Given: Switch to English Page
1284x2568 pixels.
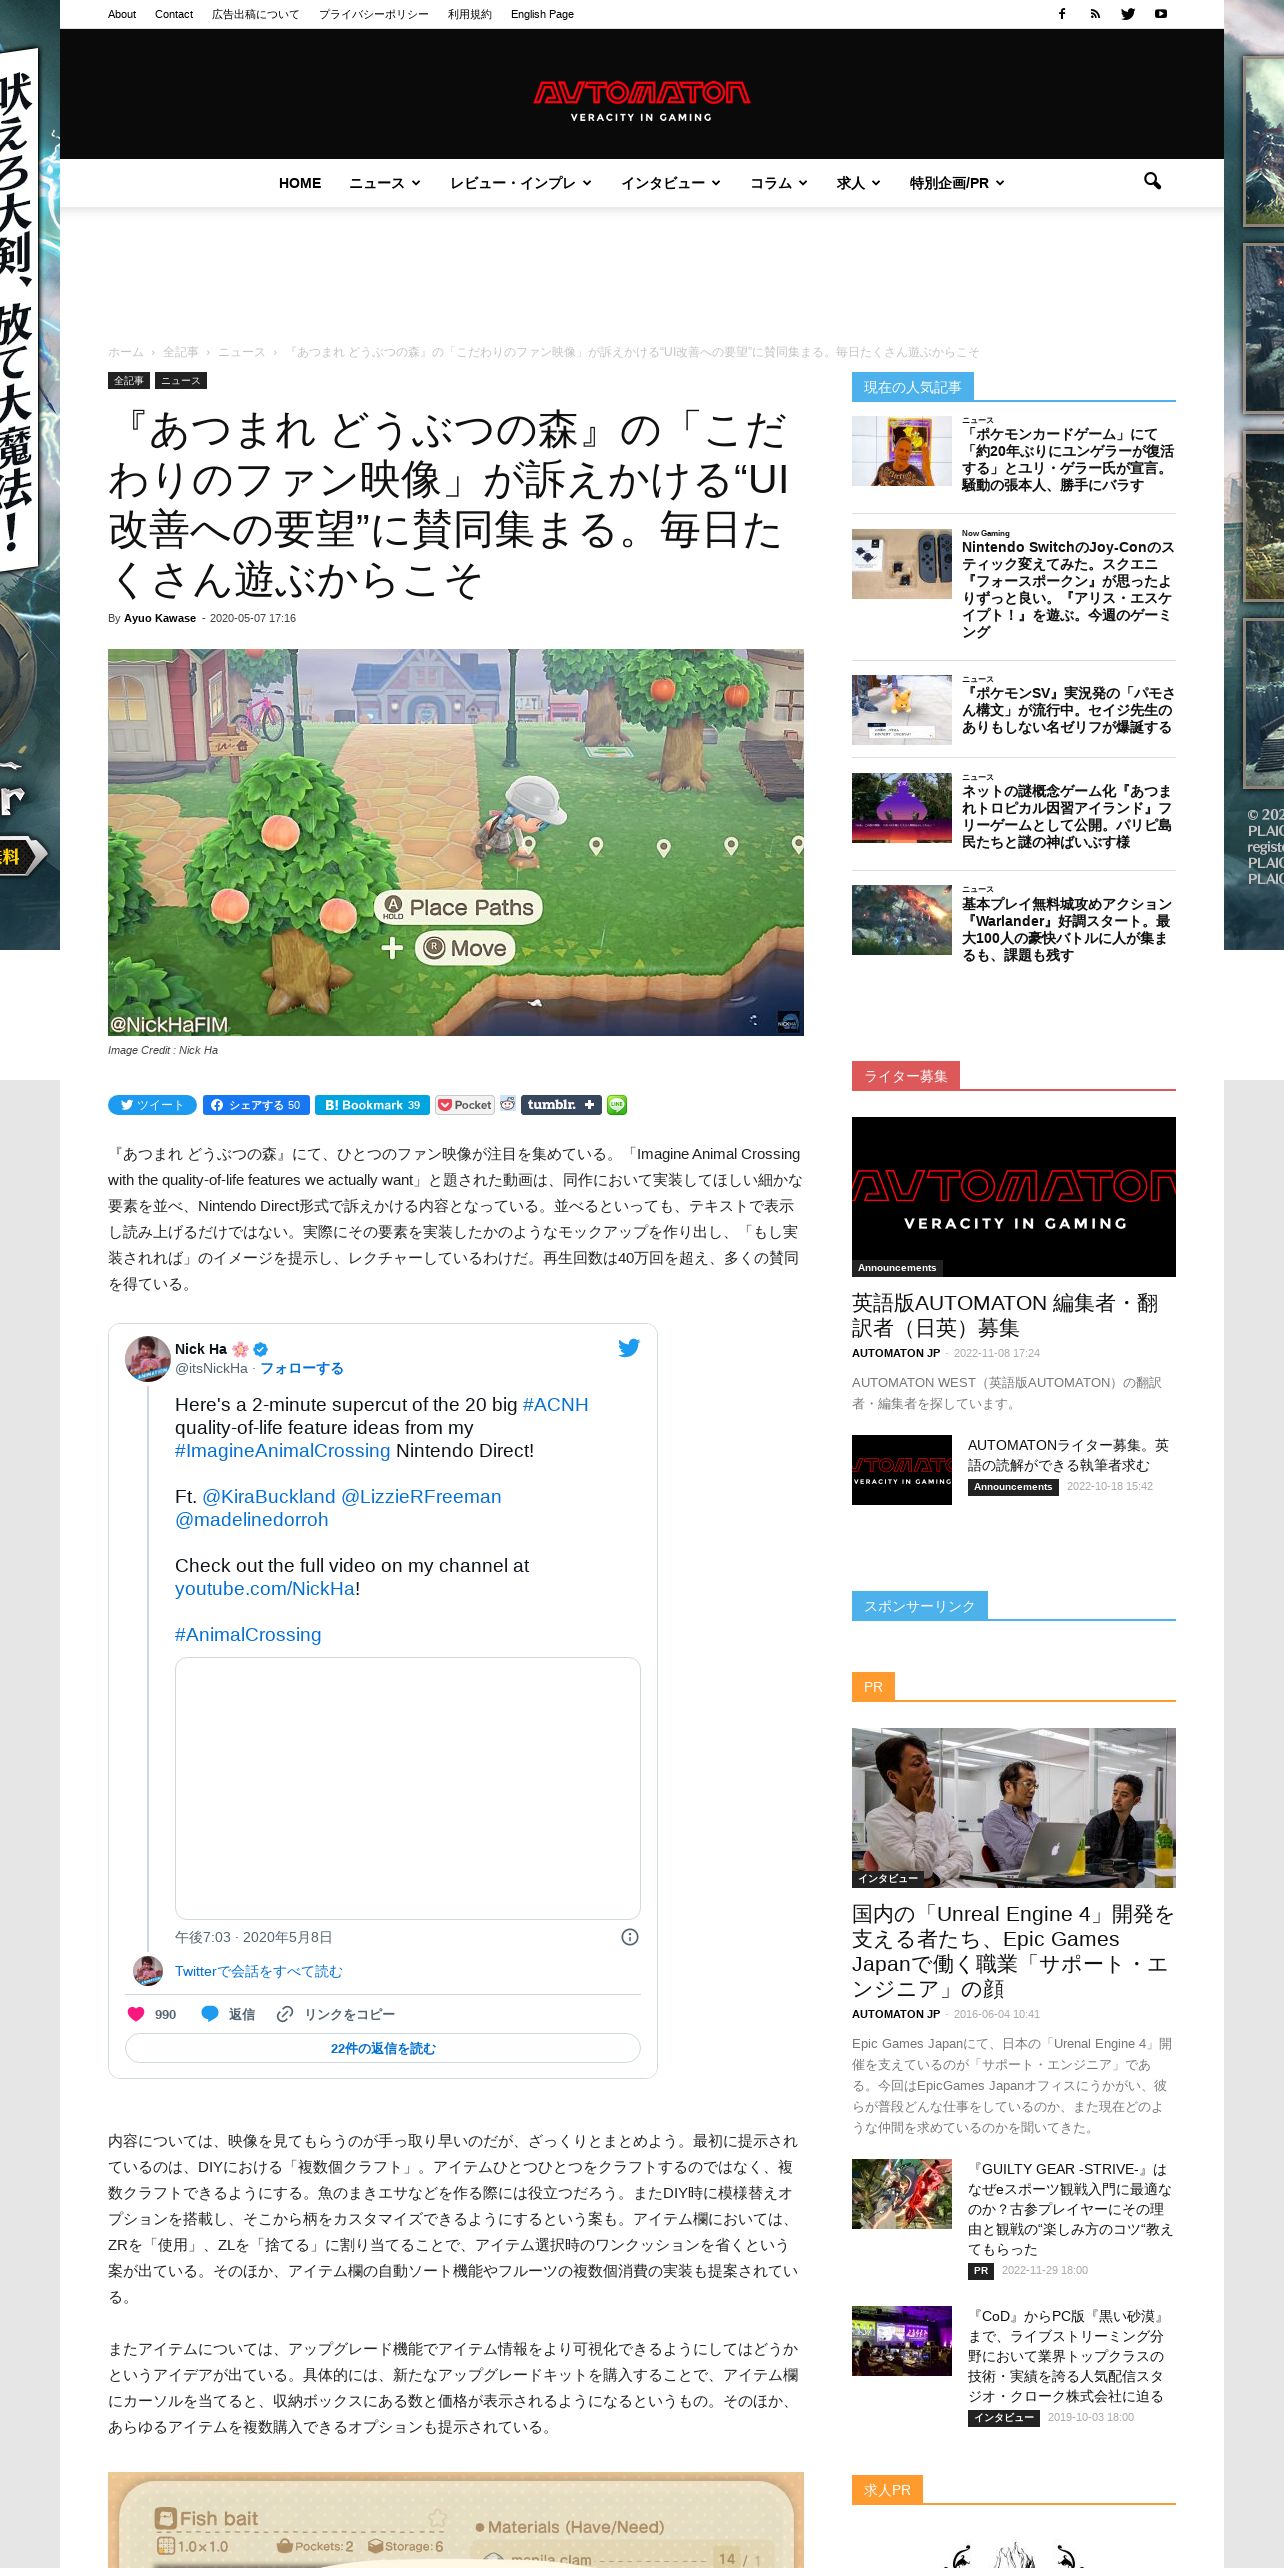Looking at the screenshot, I should pyautogui.click(x=542, y=14).
